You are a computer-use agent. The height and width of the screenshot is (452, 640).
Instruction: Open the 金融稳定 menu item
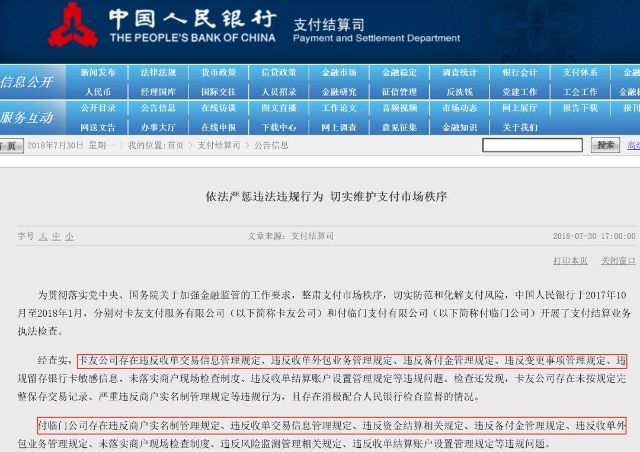(400, 73)
